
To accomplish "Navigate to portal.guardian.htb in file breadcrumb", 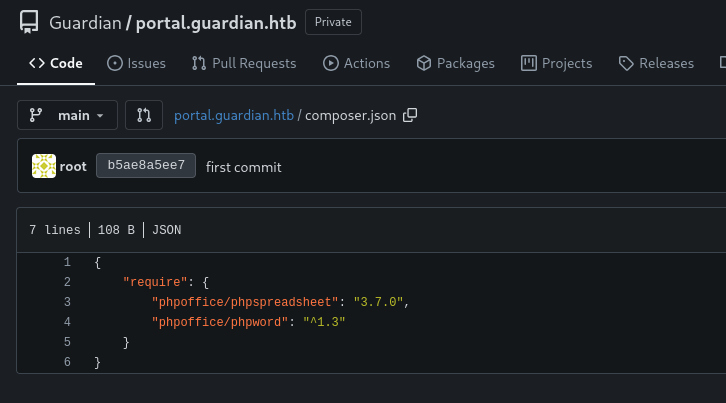I will [234, 115].
